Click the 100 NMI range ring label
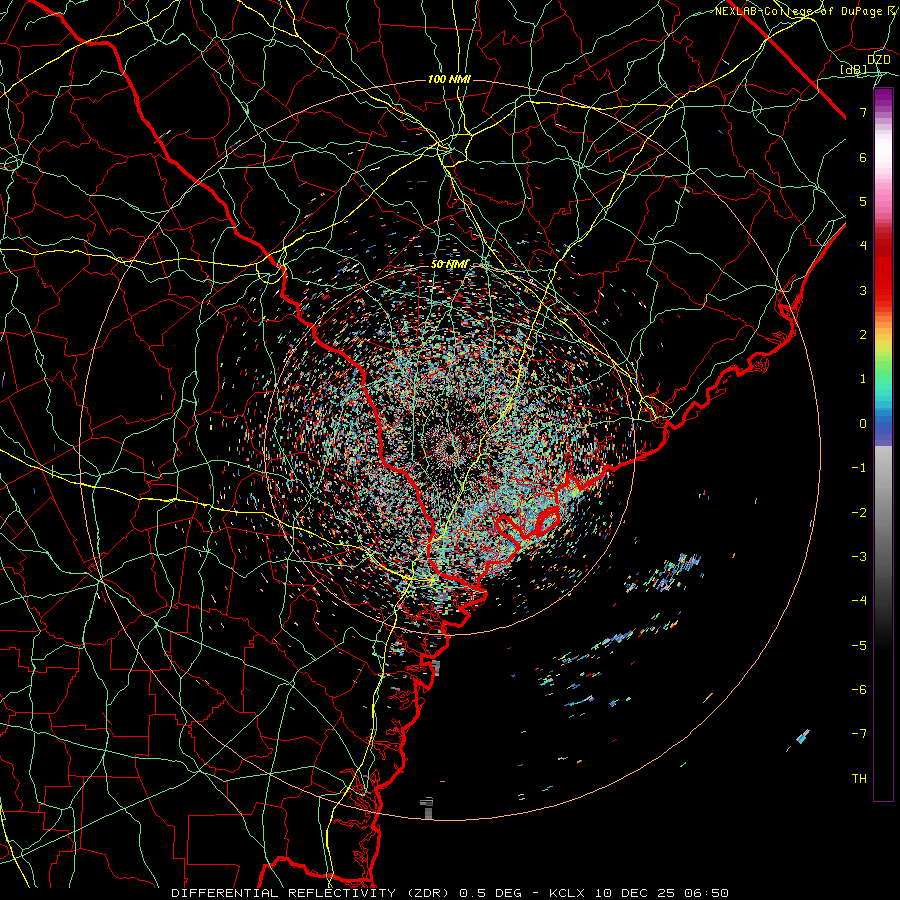 pyautogui.click(x=449, y=79)
